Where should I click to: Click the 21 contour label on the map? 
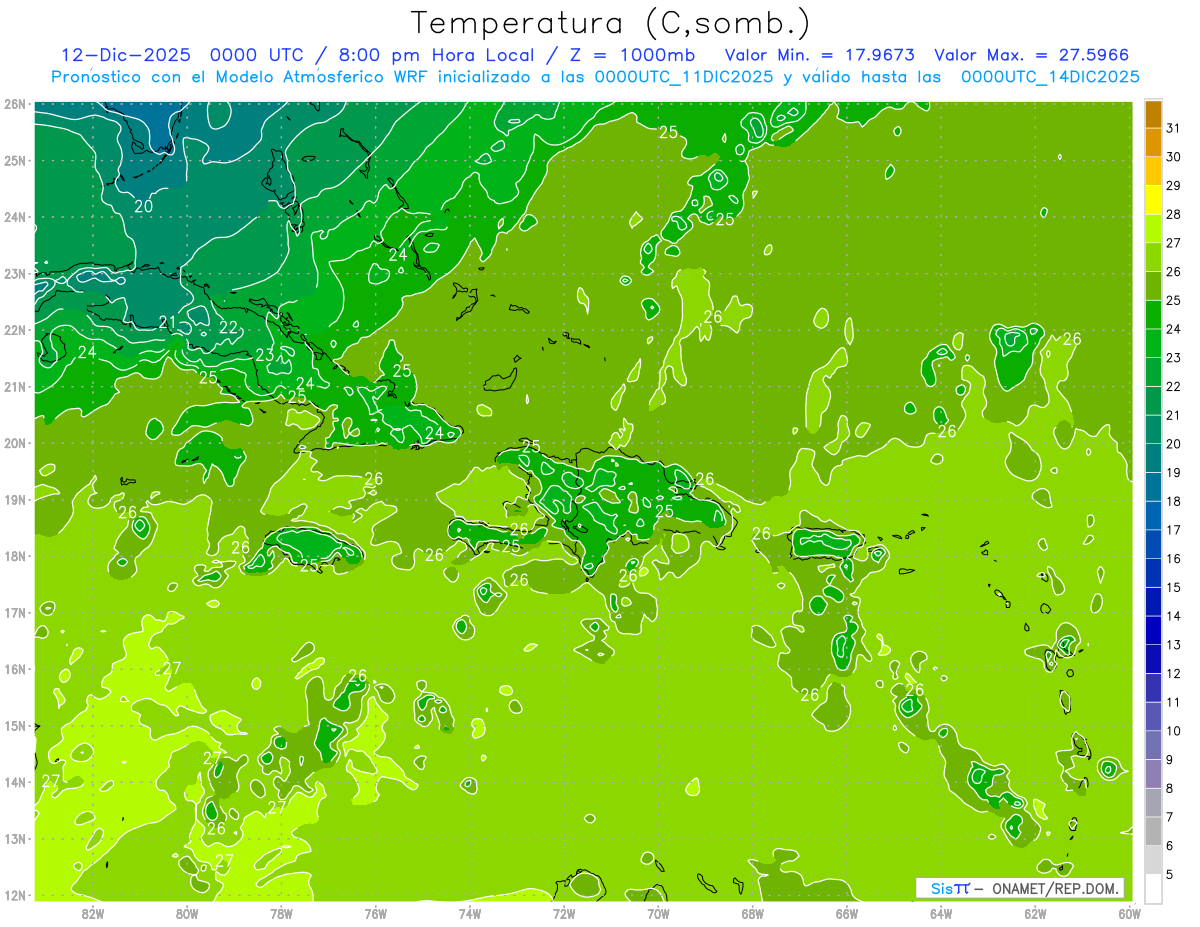click(168, 322)
